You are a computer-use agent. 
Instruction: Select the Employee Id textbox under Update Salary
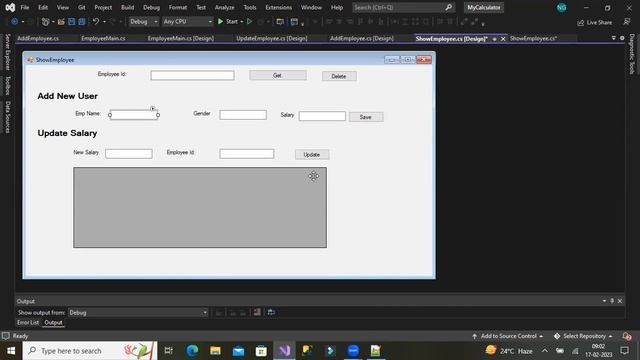coord(247,153)
